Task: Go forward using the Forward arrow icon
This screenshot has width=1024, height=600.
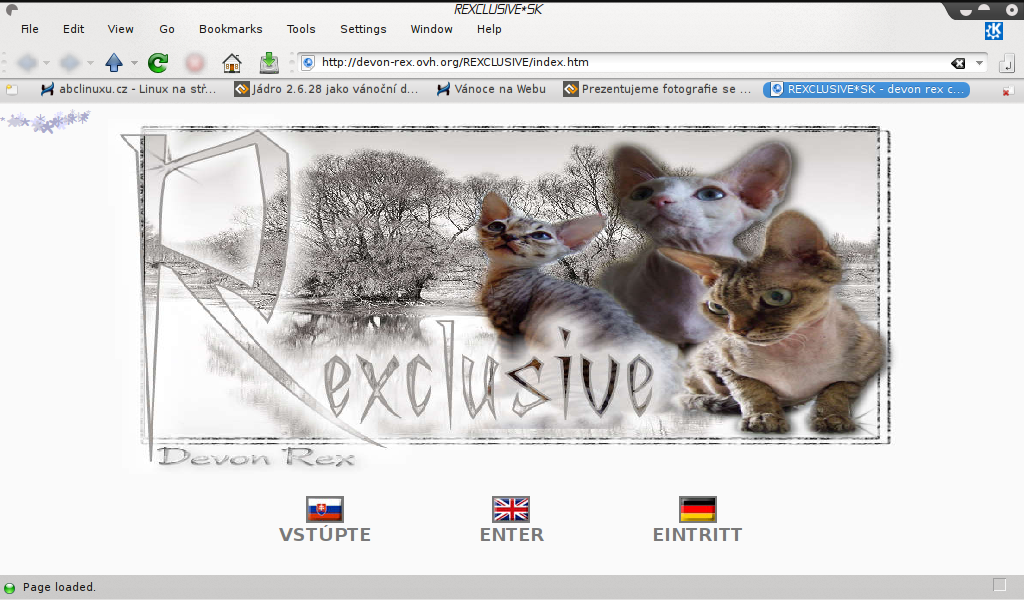Action: click(x=69, y=63)
